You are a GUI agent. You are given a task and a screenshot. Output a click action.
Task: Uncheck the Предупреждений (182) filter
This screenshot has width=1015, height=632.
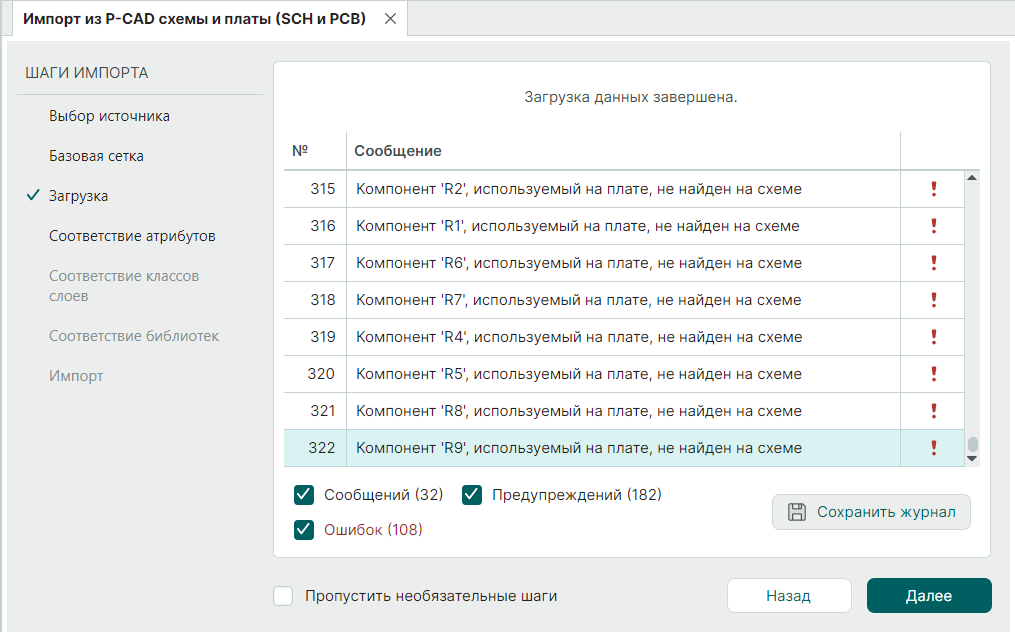click(x=472, y=495)
